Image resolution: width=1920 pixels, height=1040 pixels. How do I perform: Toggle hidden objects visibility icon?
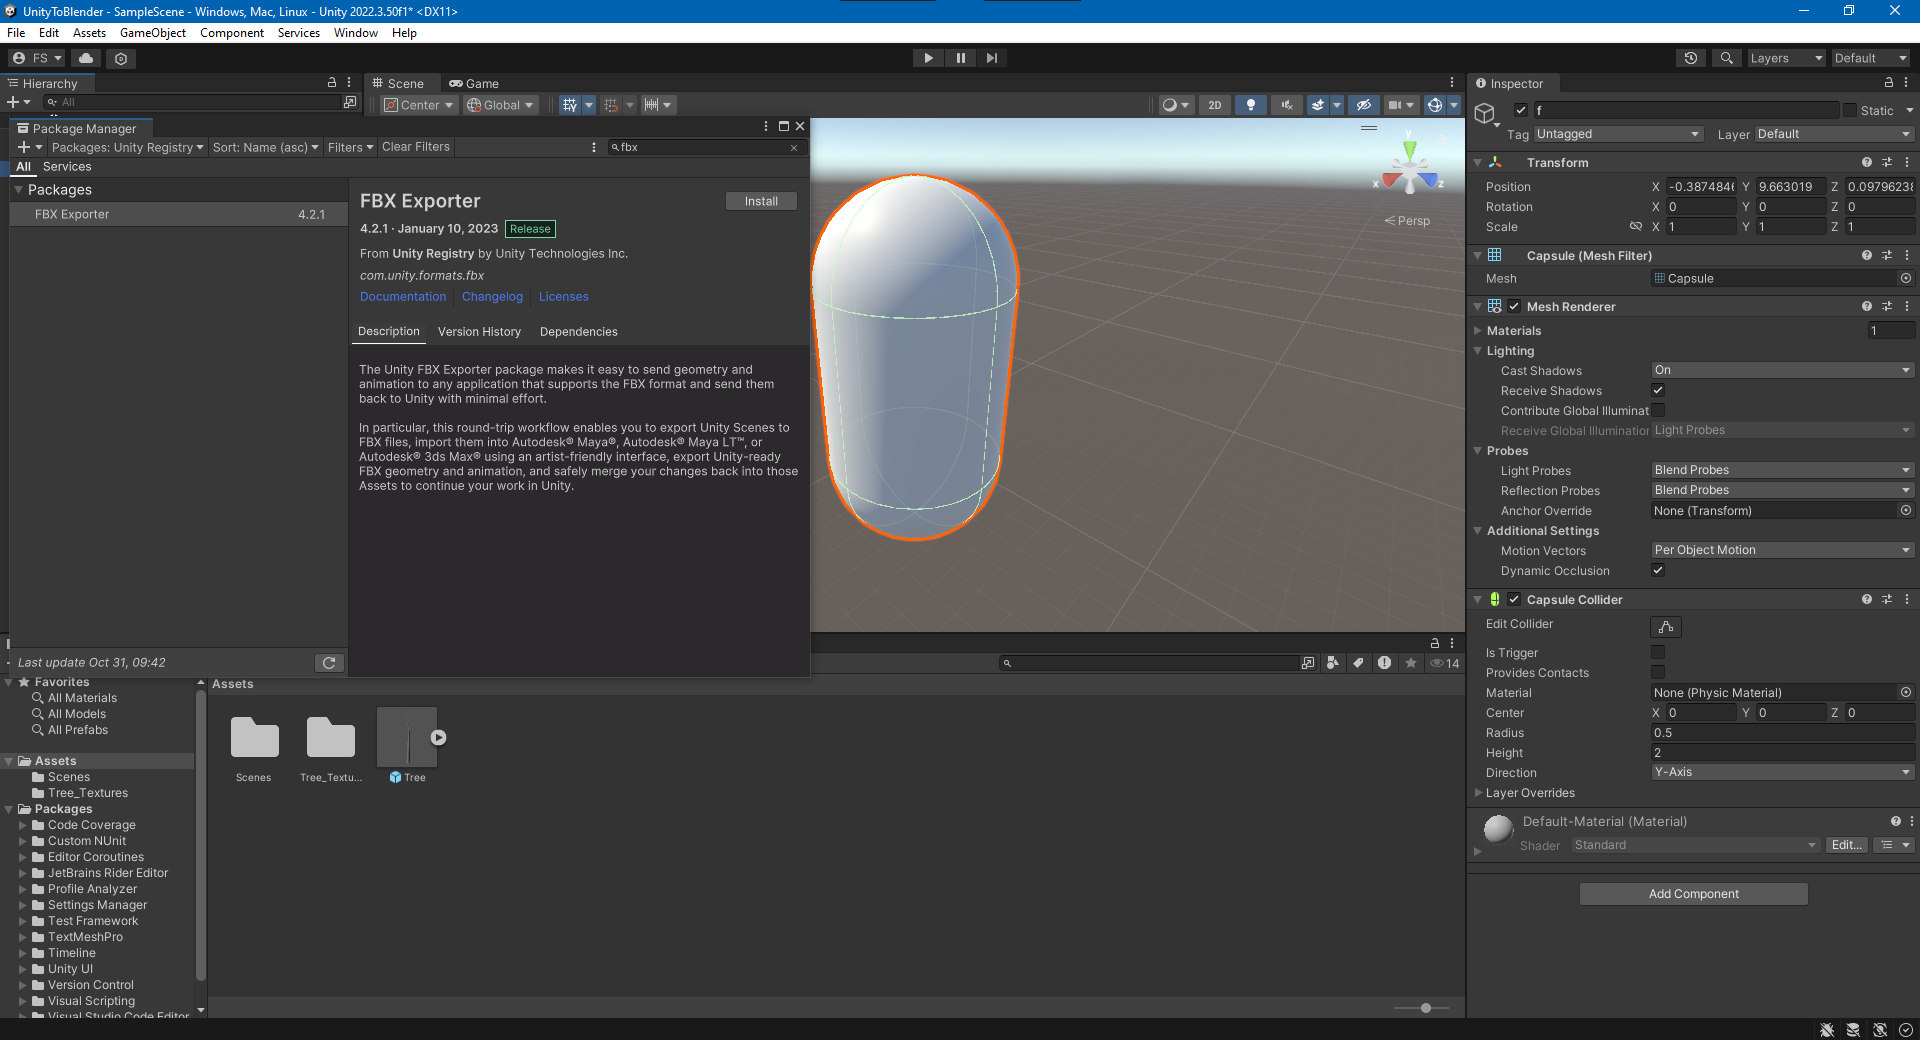point(1363,105)
